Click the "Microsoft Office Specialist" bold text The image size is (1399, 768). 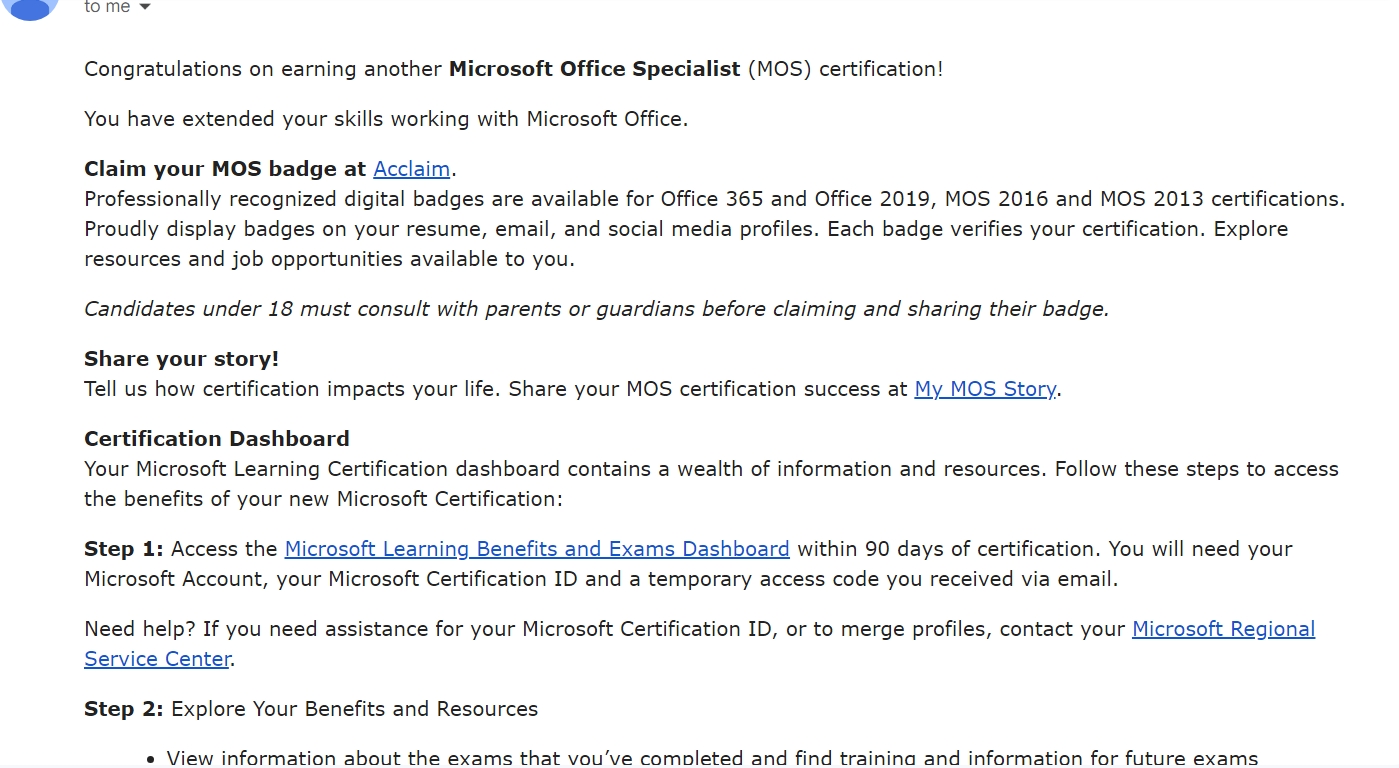[595, 69]
